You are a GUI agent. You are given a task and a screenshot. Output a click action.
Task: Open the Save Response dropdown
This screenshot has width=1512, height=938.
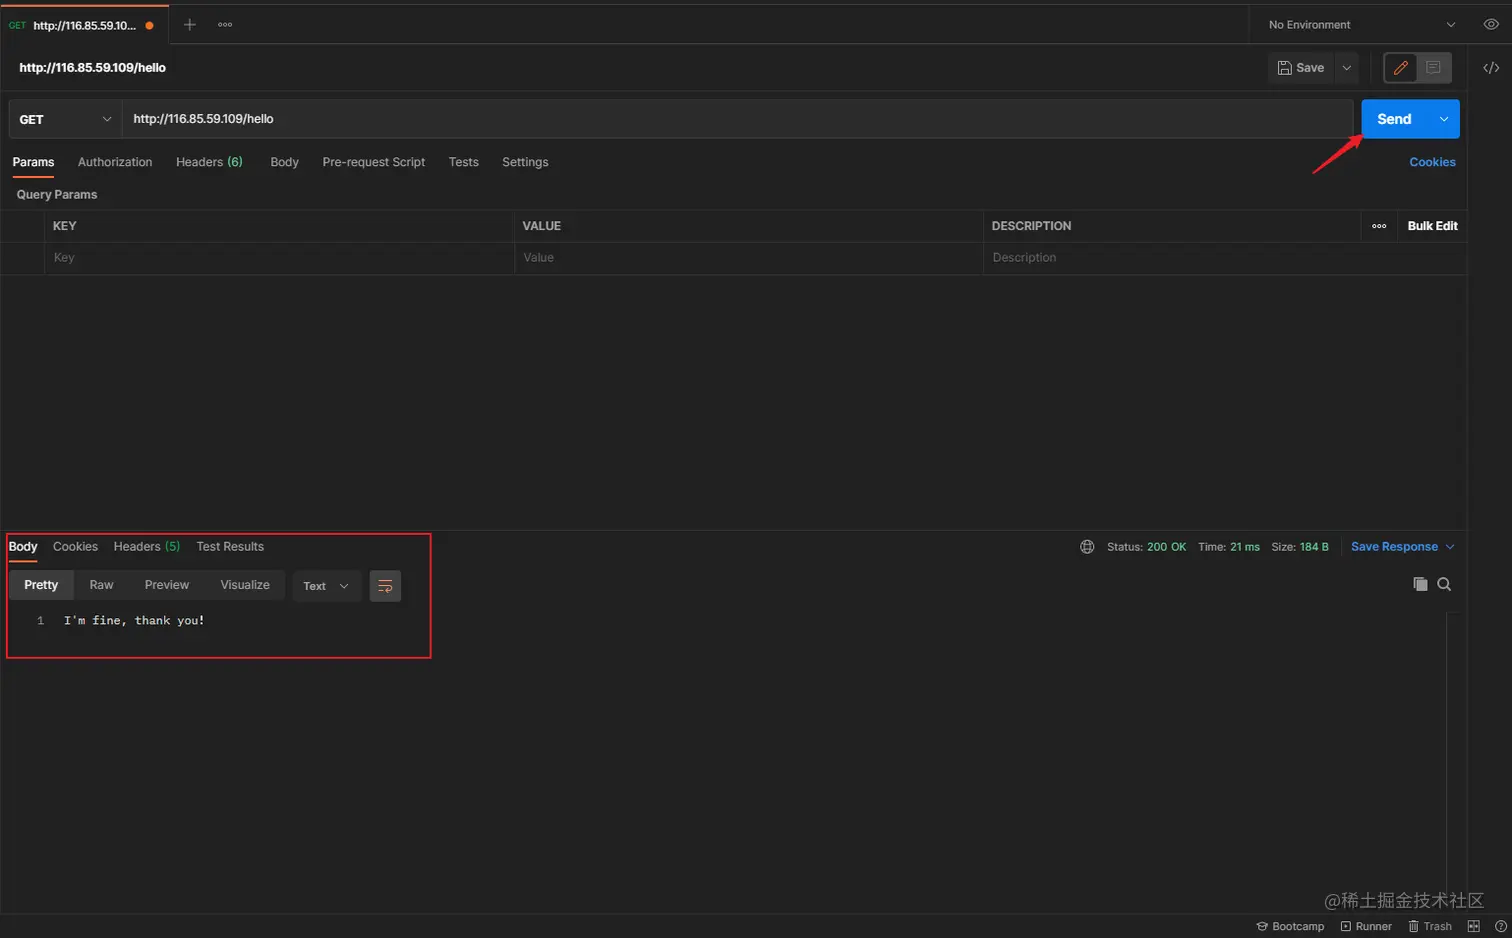tap(1403, 547)
